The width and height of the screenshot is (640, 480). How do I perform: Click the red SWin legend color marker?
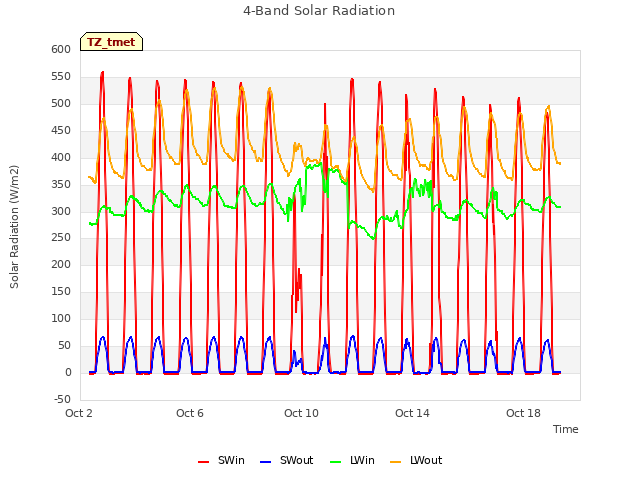coord(203,462)
